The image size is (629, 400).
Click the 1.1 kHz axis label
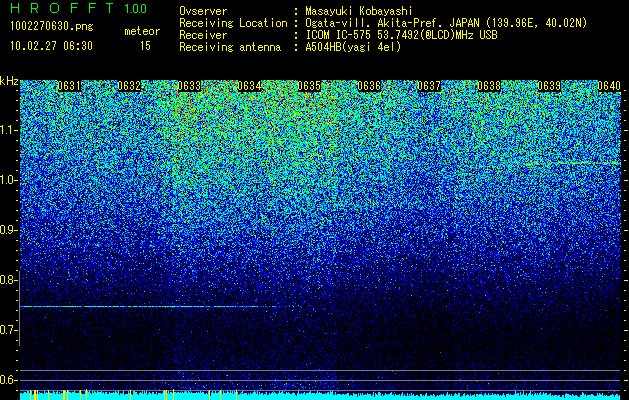(x=7, y=130)
